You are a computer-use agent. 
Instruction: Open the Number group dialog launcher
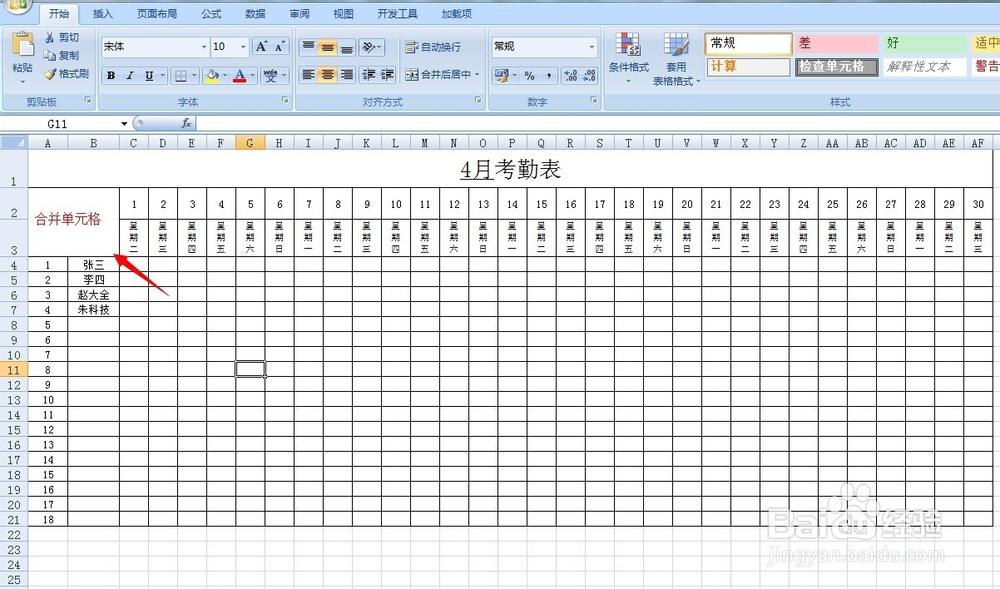[593, 101]
